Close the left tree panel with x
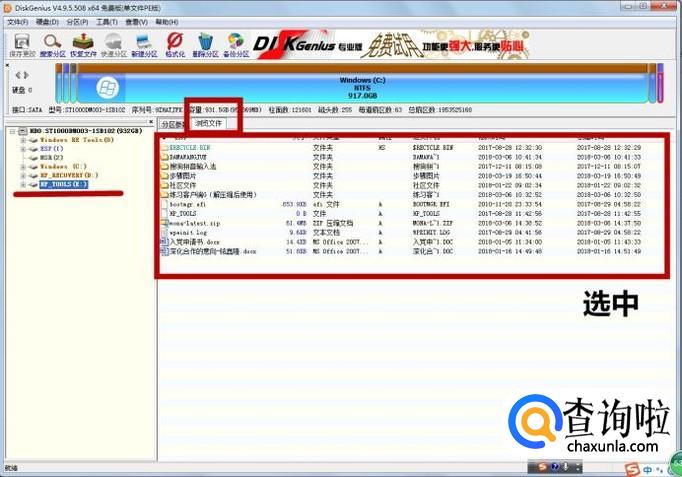Screen dimensions: 682x477 150,122
